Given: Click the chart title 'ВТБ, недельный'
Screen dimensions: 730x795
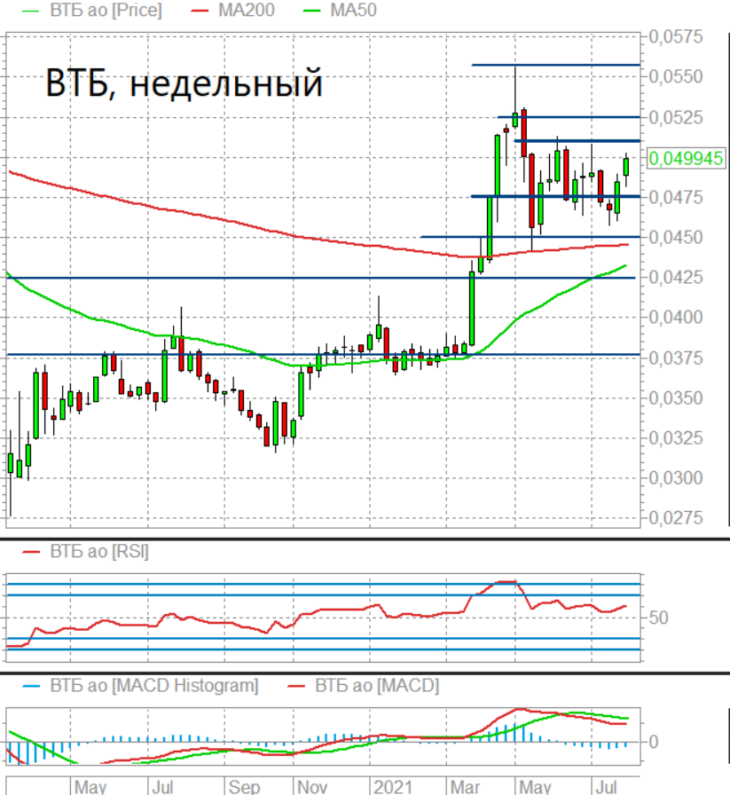Looking at the screenshot, I should [x=184, y=83].
